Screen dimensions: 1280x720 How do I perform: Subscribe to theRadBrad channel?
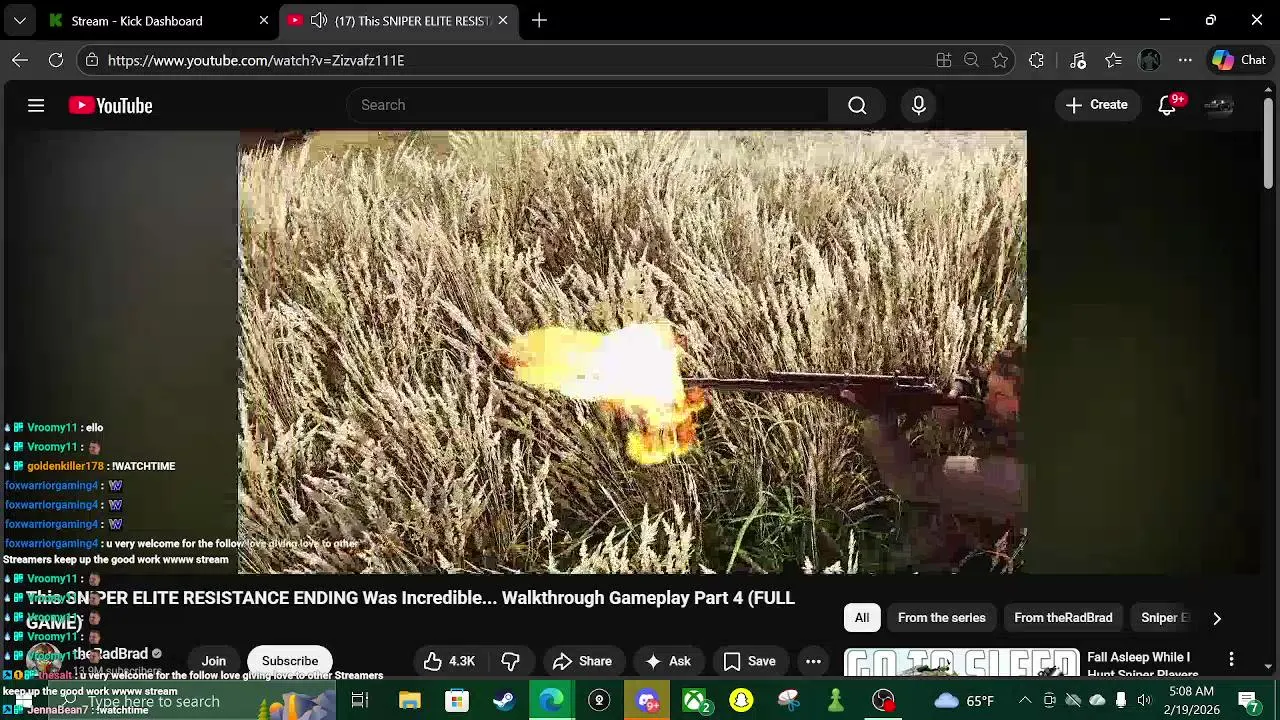(290, 661)
